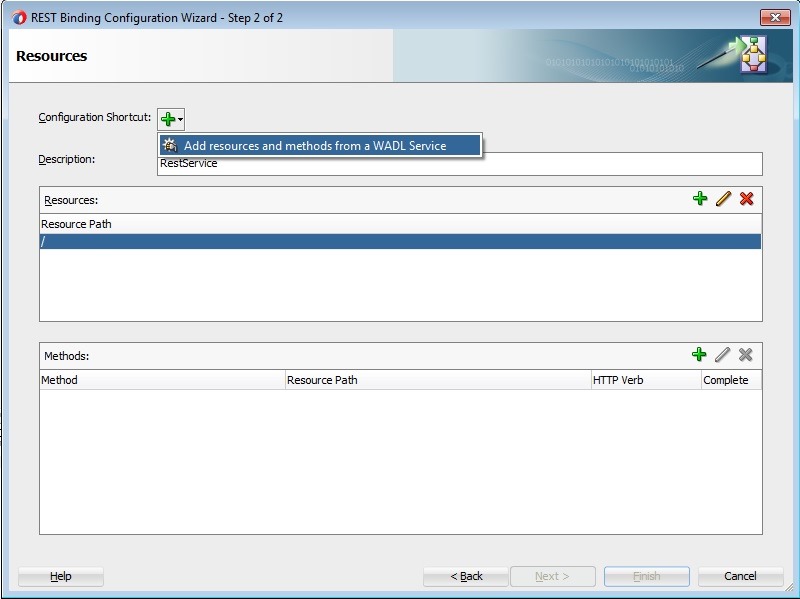Viewport: 800px width, 599px height.
Task: Open the Configuration Shortcut dropdown arrow
Action: (x=181, y=120)
